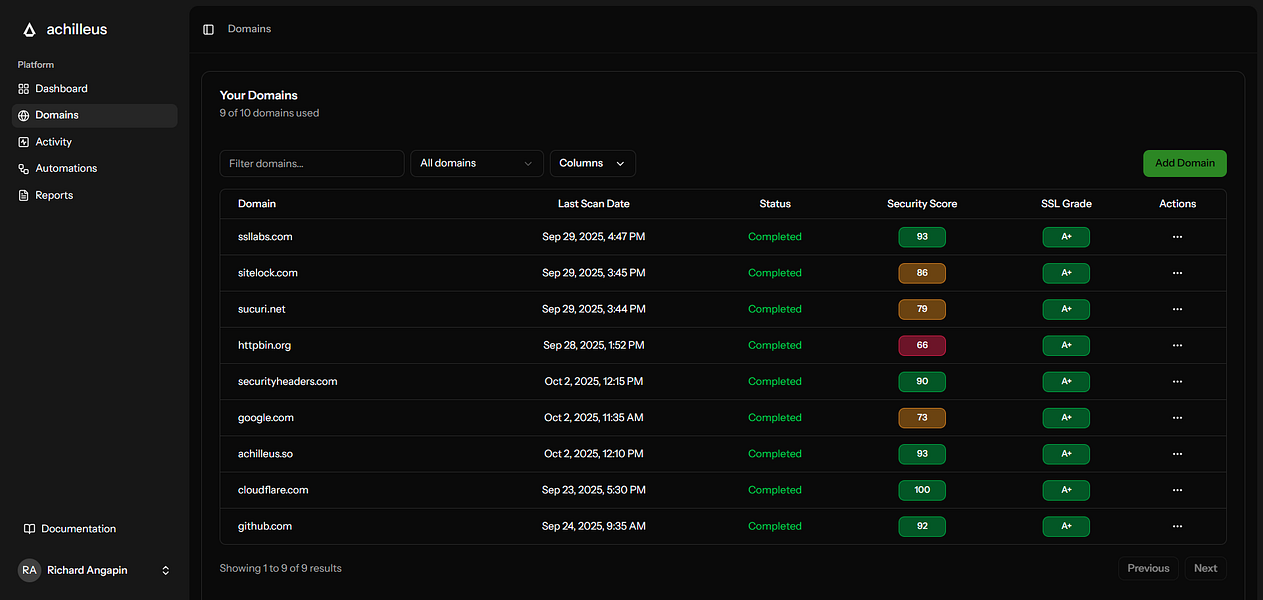This screenshot has width=1263, height=600.
Task: Open actions menu for achilleus.so
Action: tap(1177, 454)
